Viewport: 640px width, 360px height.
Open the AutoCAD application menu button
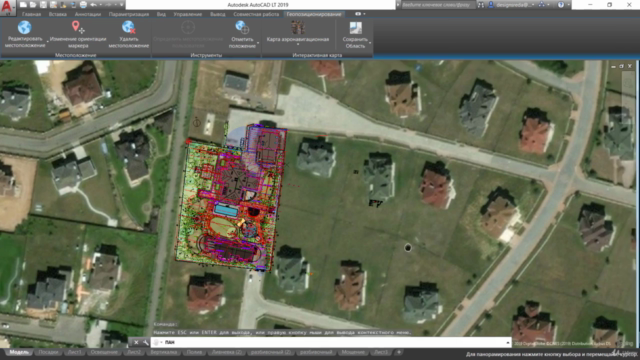pyautogui.click(x=7, y=7)
